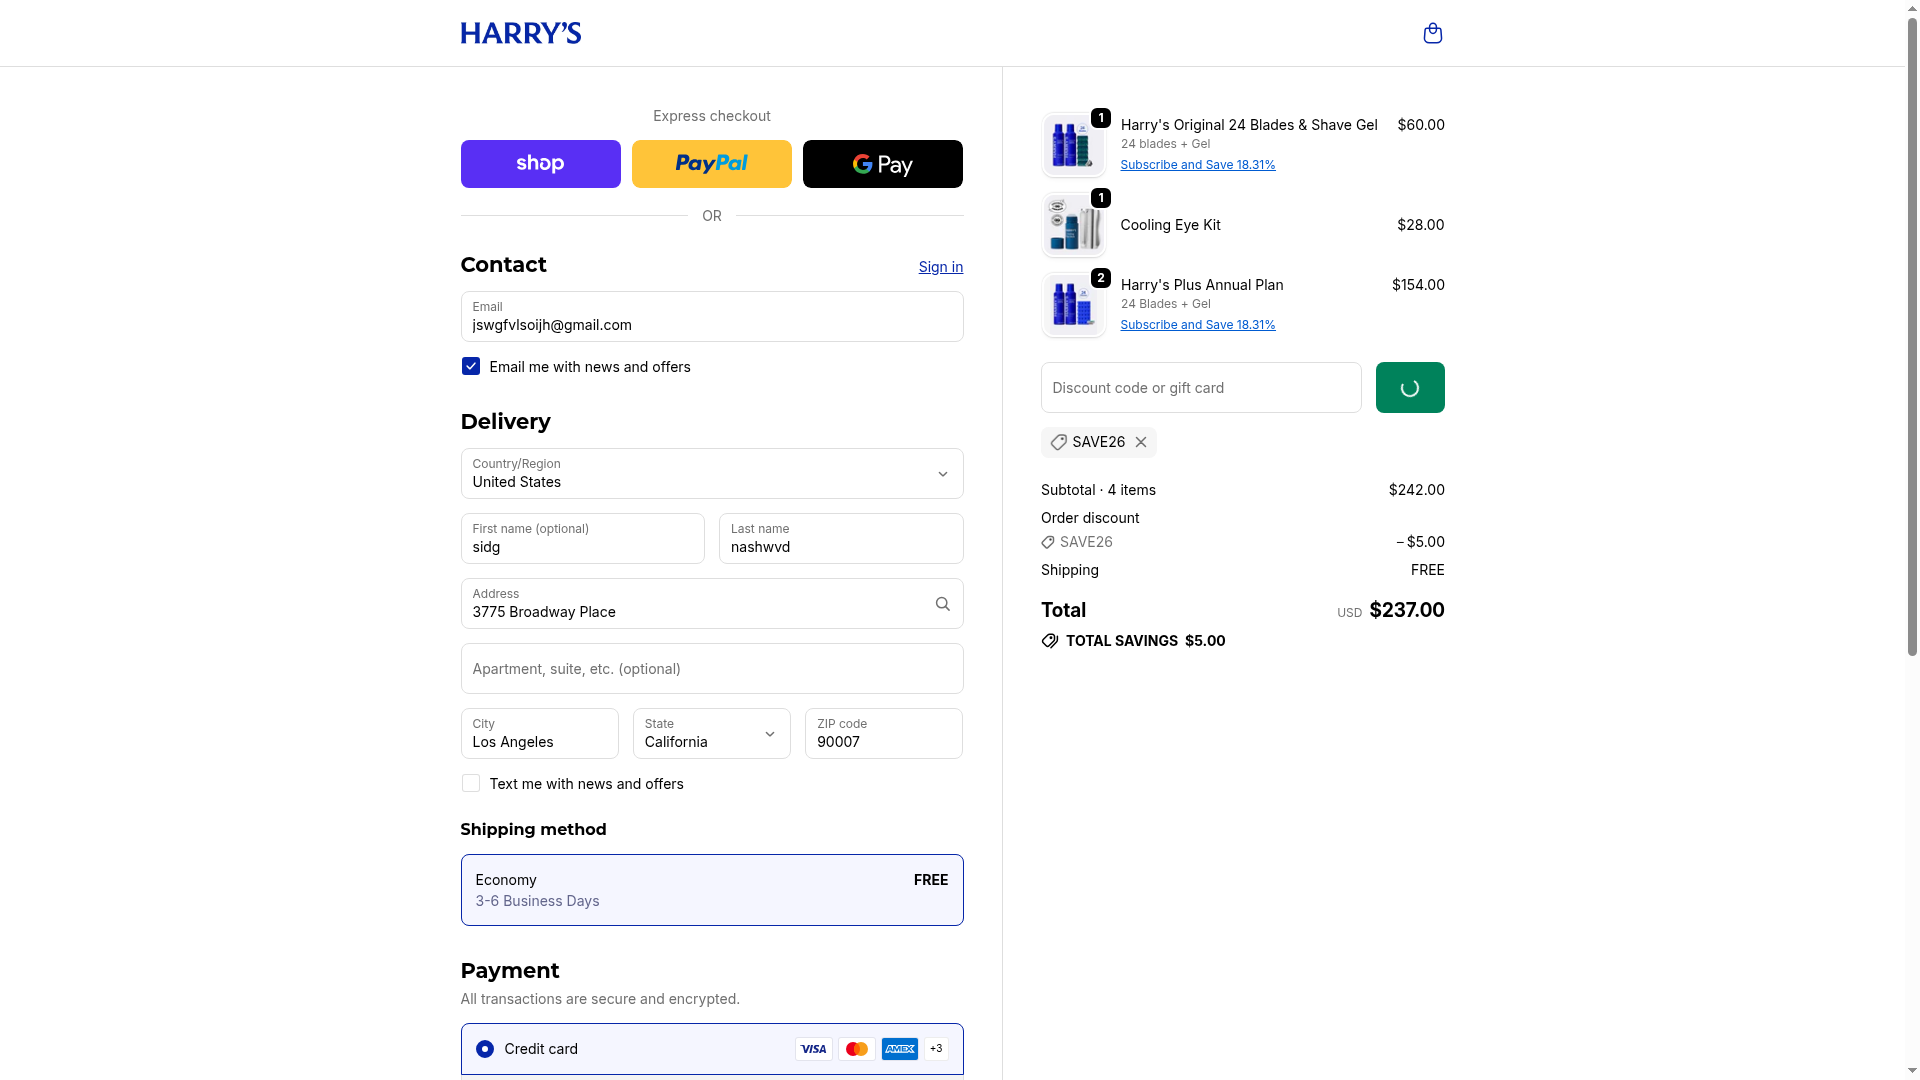Uncheck Email me with news and offers
Screen dimensions: 1920x1080
click(471, 367)
